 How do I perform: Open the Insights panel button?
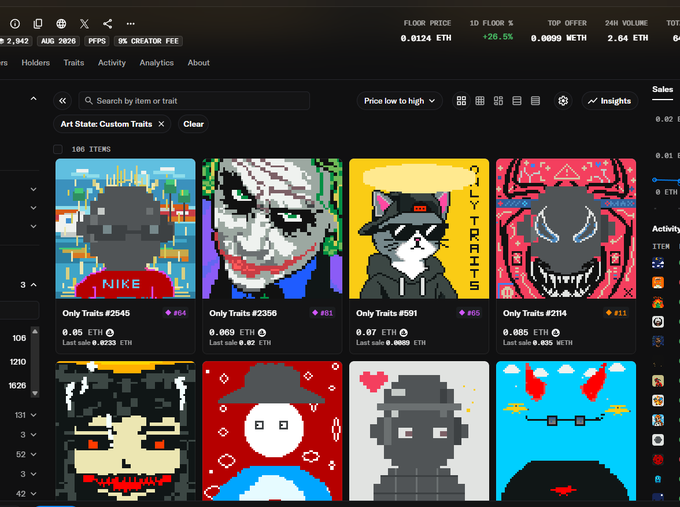tap(609, 101)
